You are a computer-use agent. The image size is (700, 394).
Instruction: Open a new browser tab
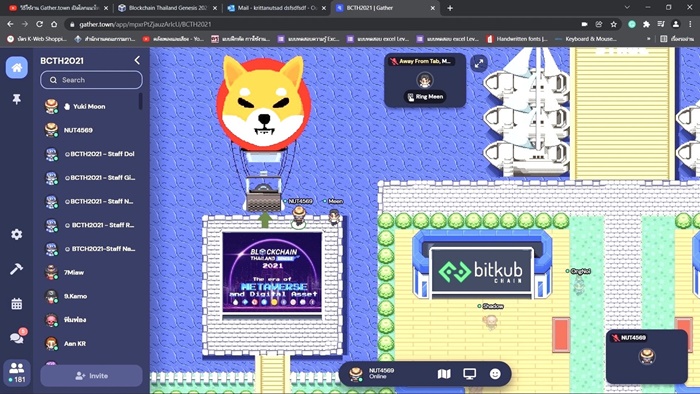click(x=450, y=8)
